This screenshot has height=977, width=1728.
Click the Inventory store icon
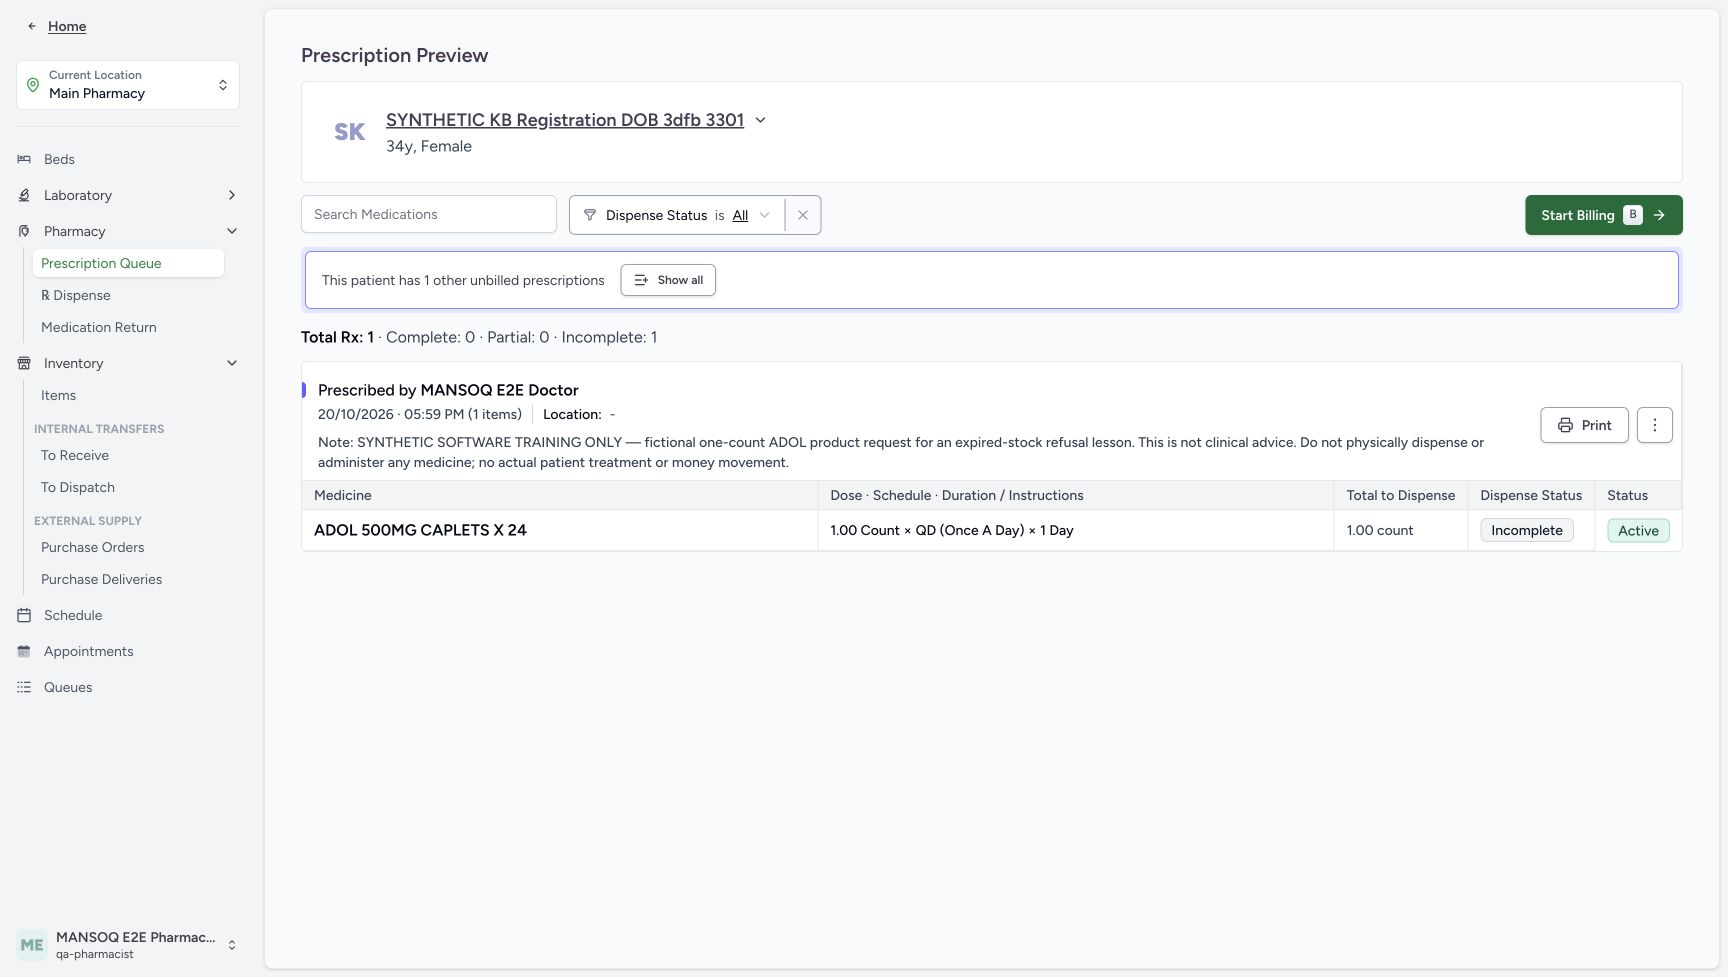(24, 363)
